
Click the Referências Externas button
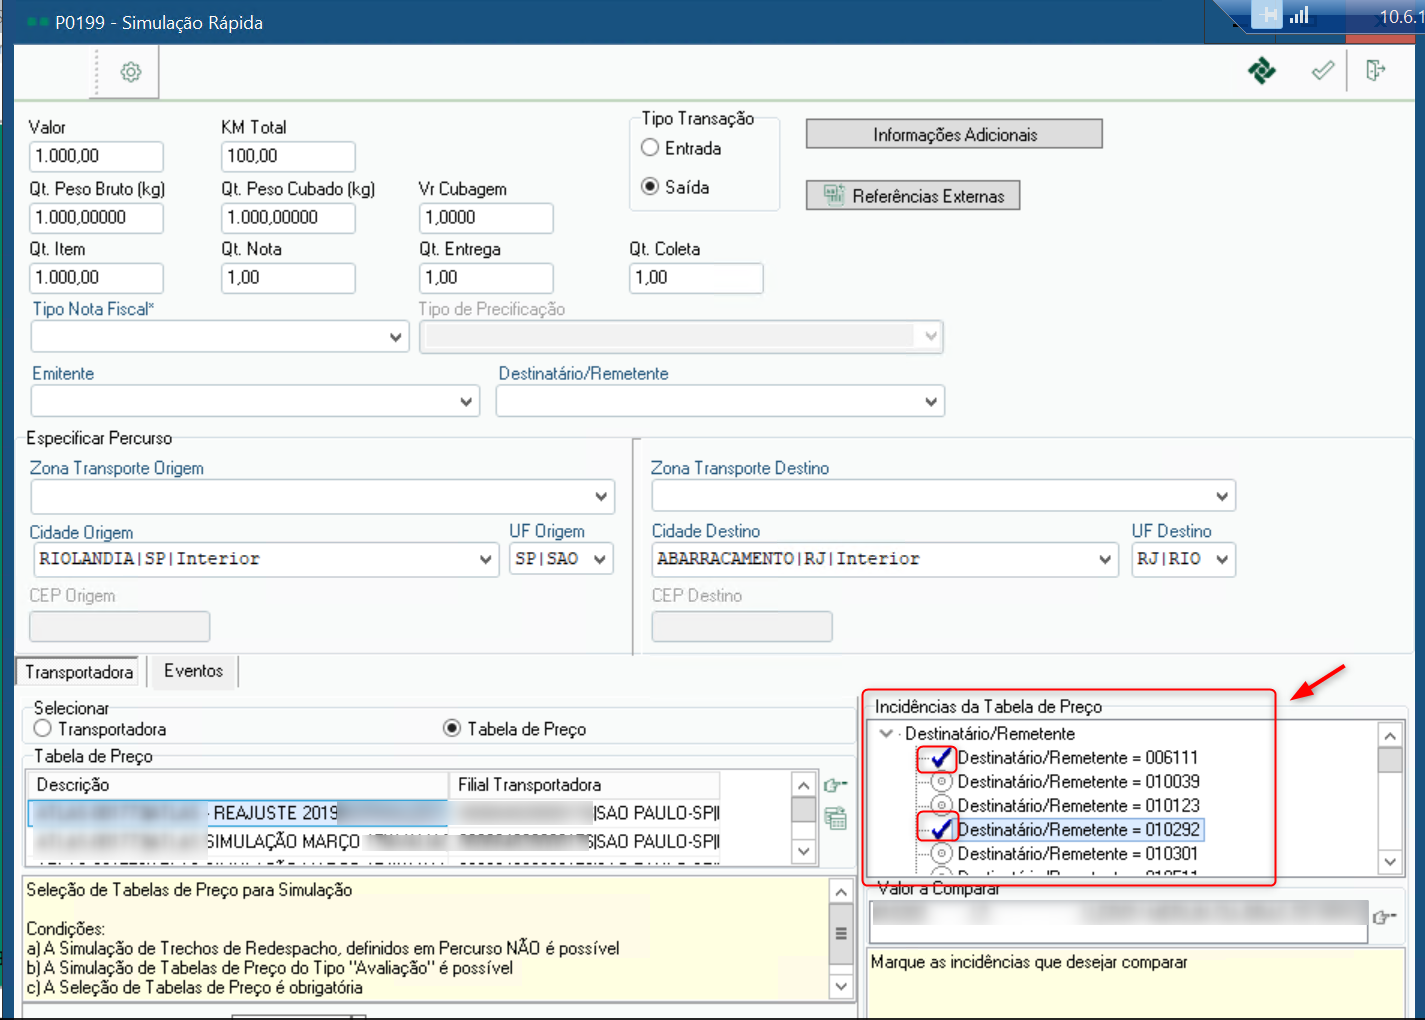point(913,196)
